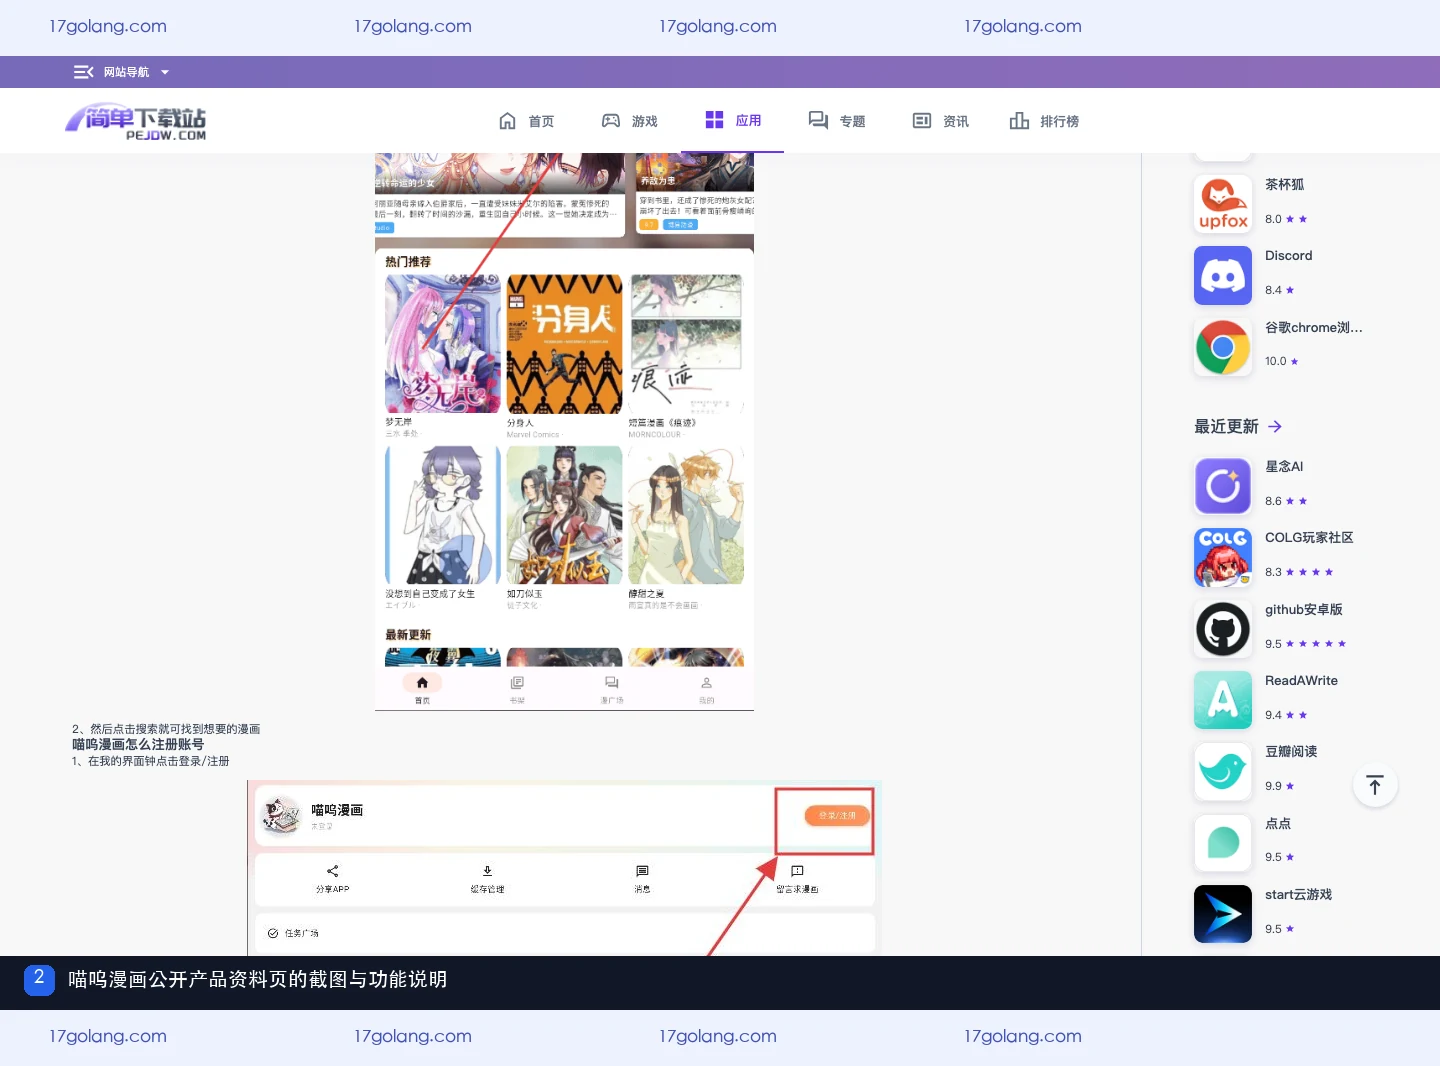Open the 专题 navigation tab
This screenshot has width=1440, height=1066.
pyautogui.click(x=837, y=121)
